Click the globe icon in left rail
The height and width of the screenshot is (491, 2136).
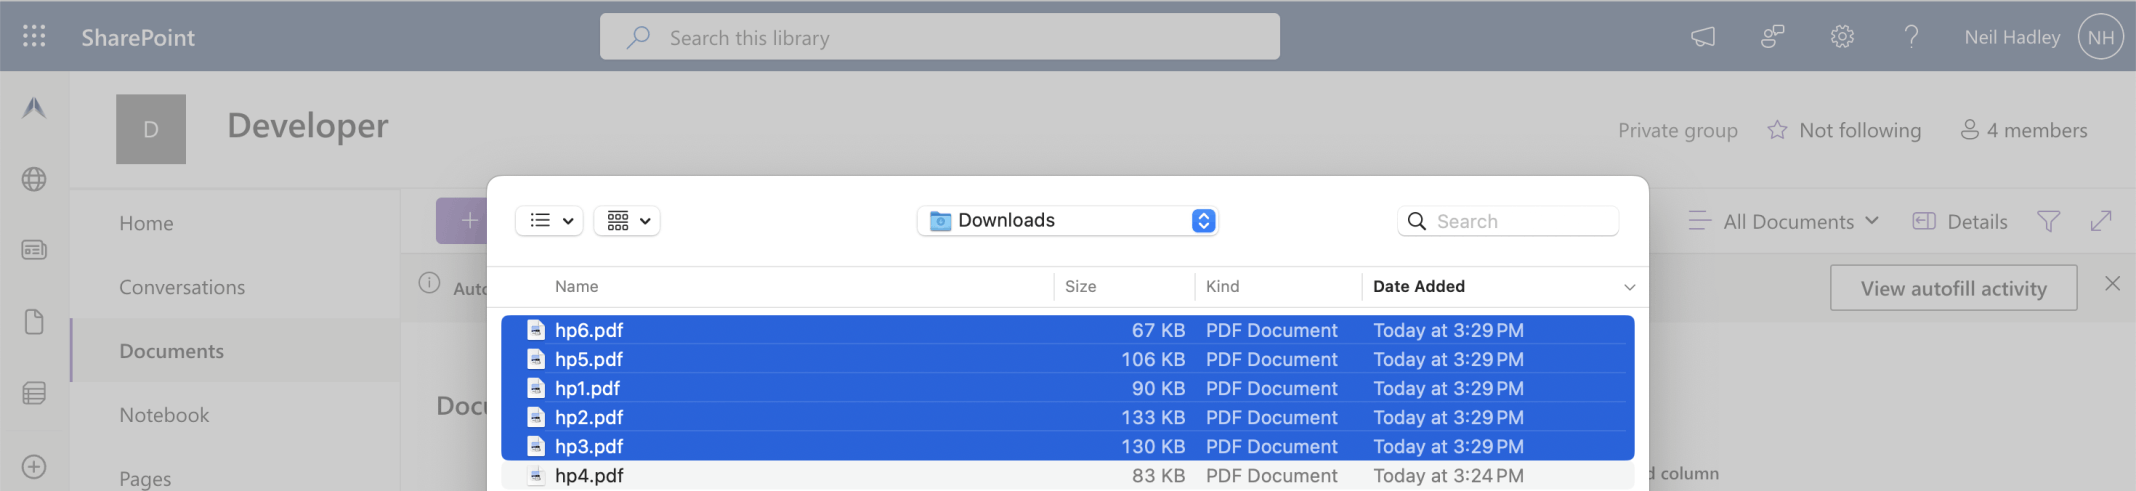click(34, 179)
